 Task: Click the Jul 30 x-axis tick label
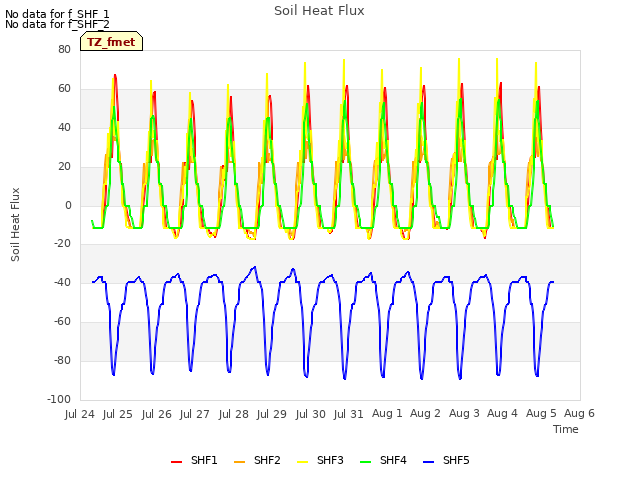point(311,414)
